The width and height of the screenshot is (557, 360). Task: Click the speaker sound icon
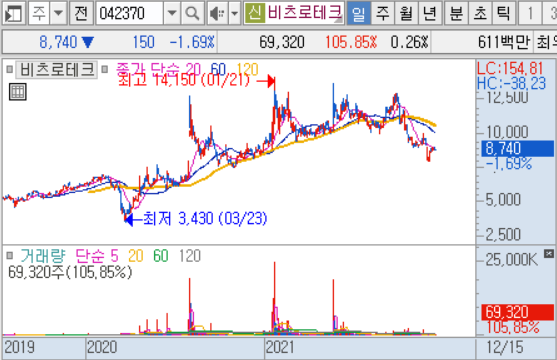(217, 14)
